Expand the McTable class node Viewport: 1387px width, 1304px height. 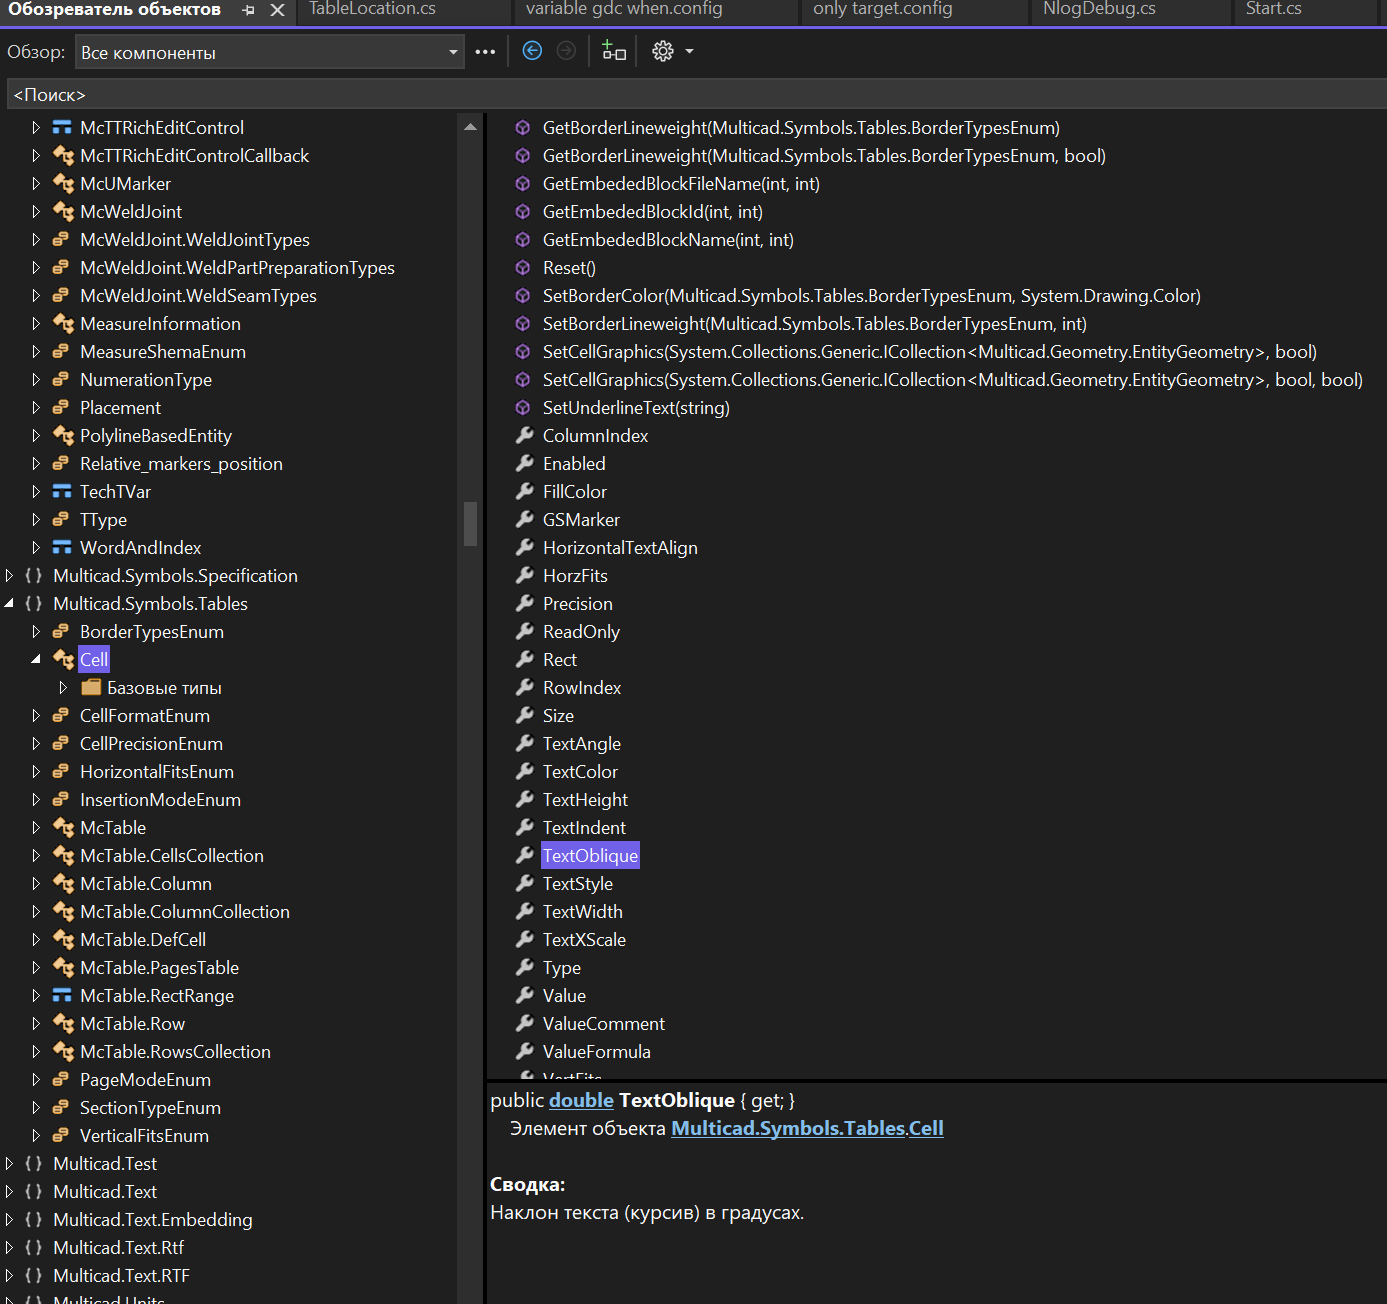[36, 827]
